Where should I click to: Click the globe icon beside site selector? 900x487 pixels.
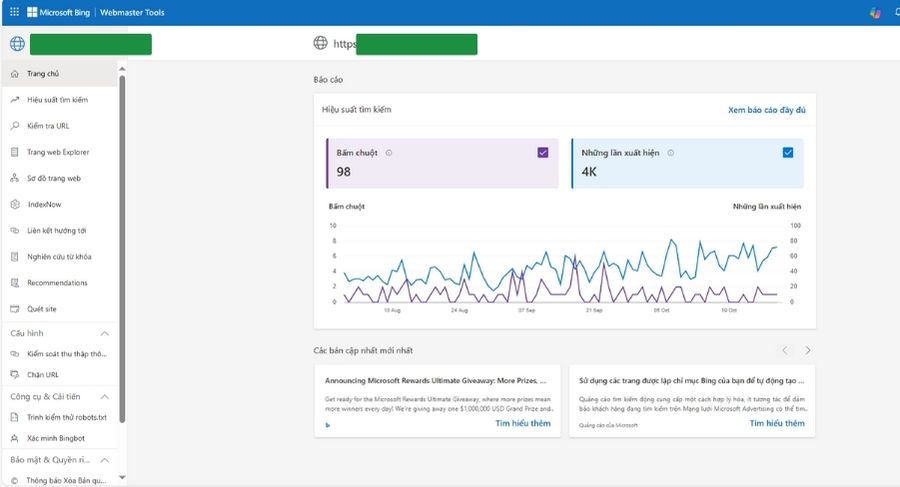point(17,44)
